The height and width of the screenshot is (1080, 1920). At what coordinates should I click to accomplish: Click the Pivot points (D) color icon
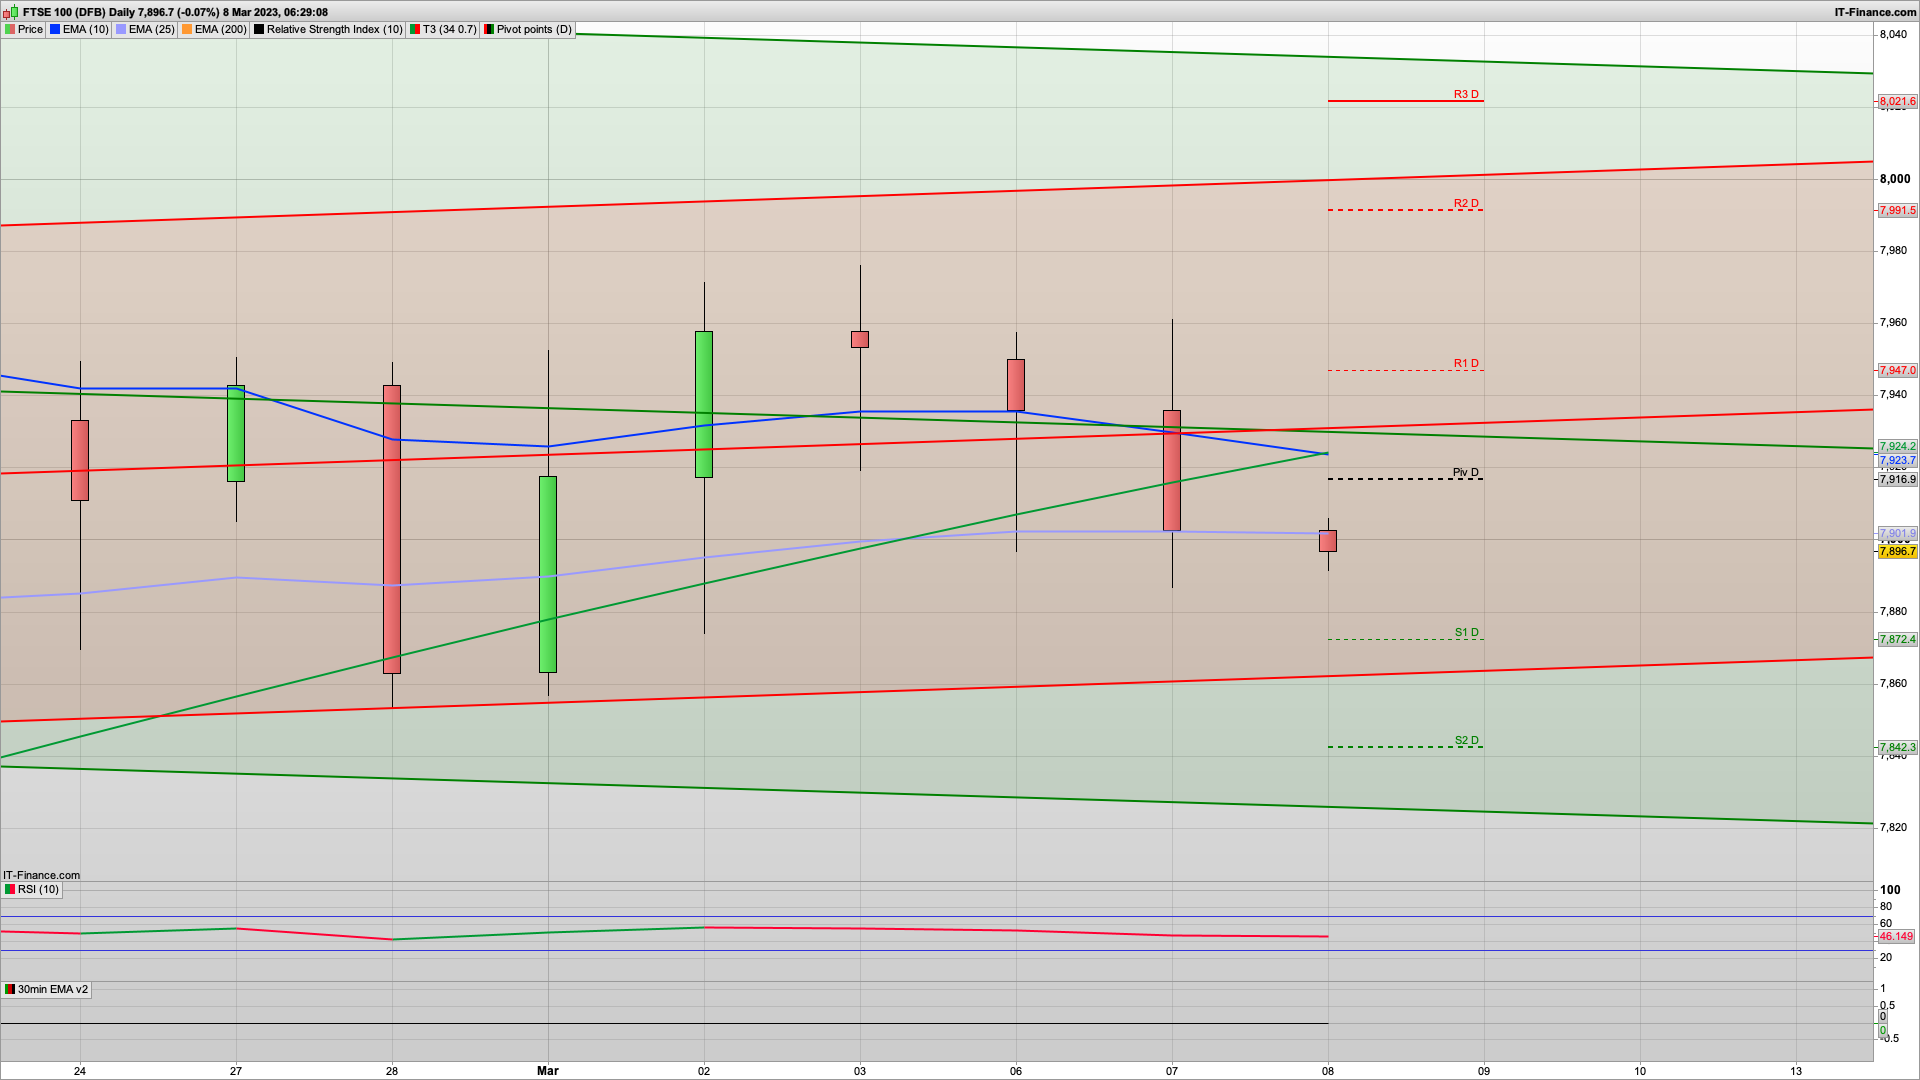point(489,29)
